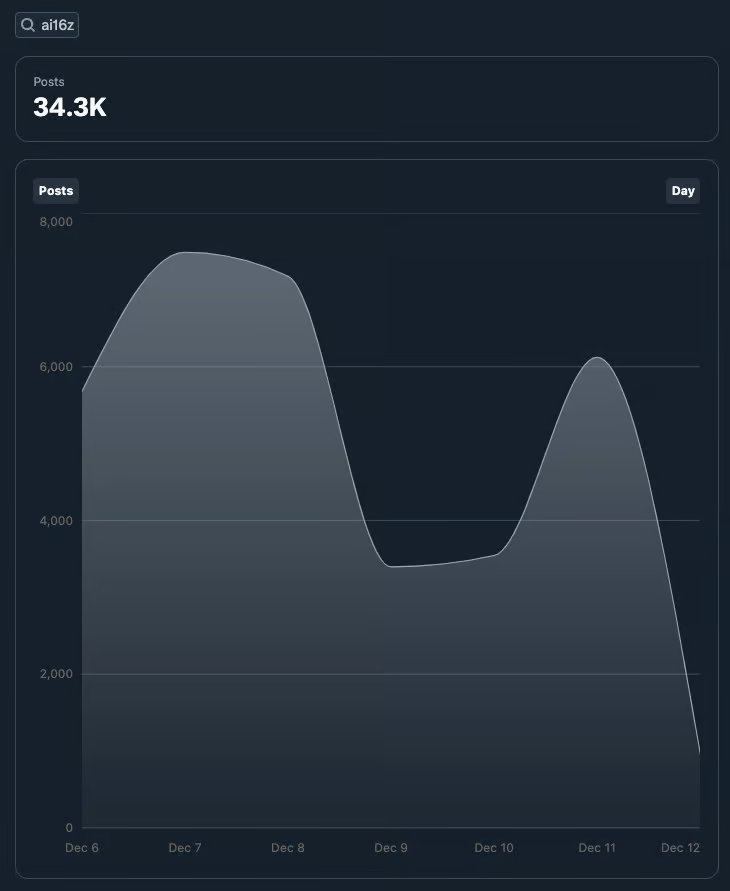The width and height of the screenshot is (730, 891).
Task: Click the Dec 10 date axis label
Action: (494, 848)
